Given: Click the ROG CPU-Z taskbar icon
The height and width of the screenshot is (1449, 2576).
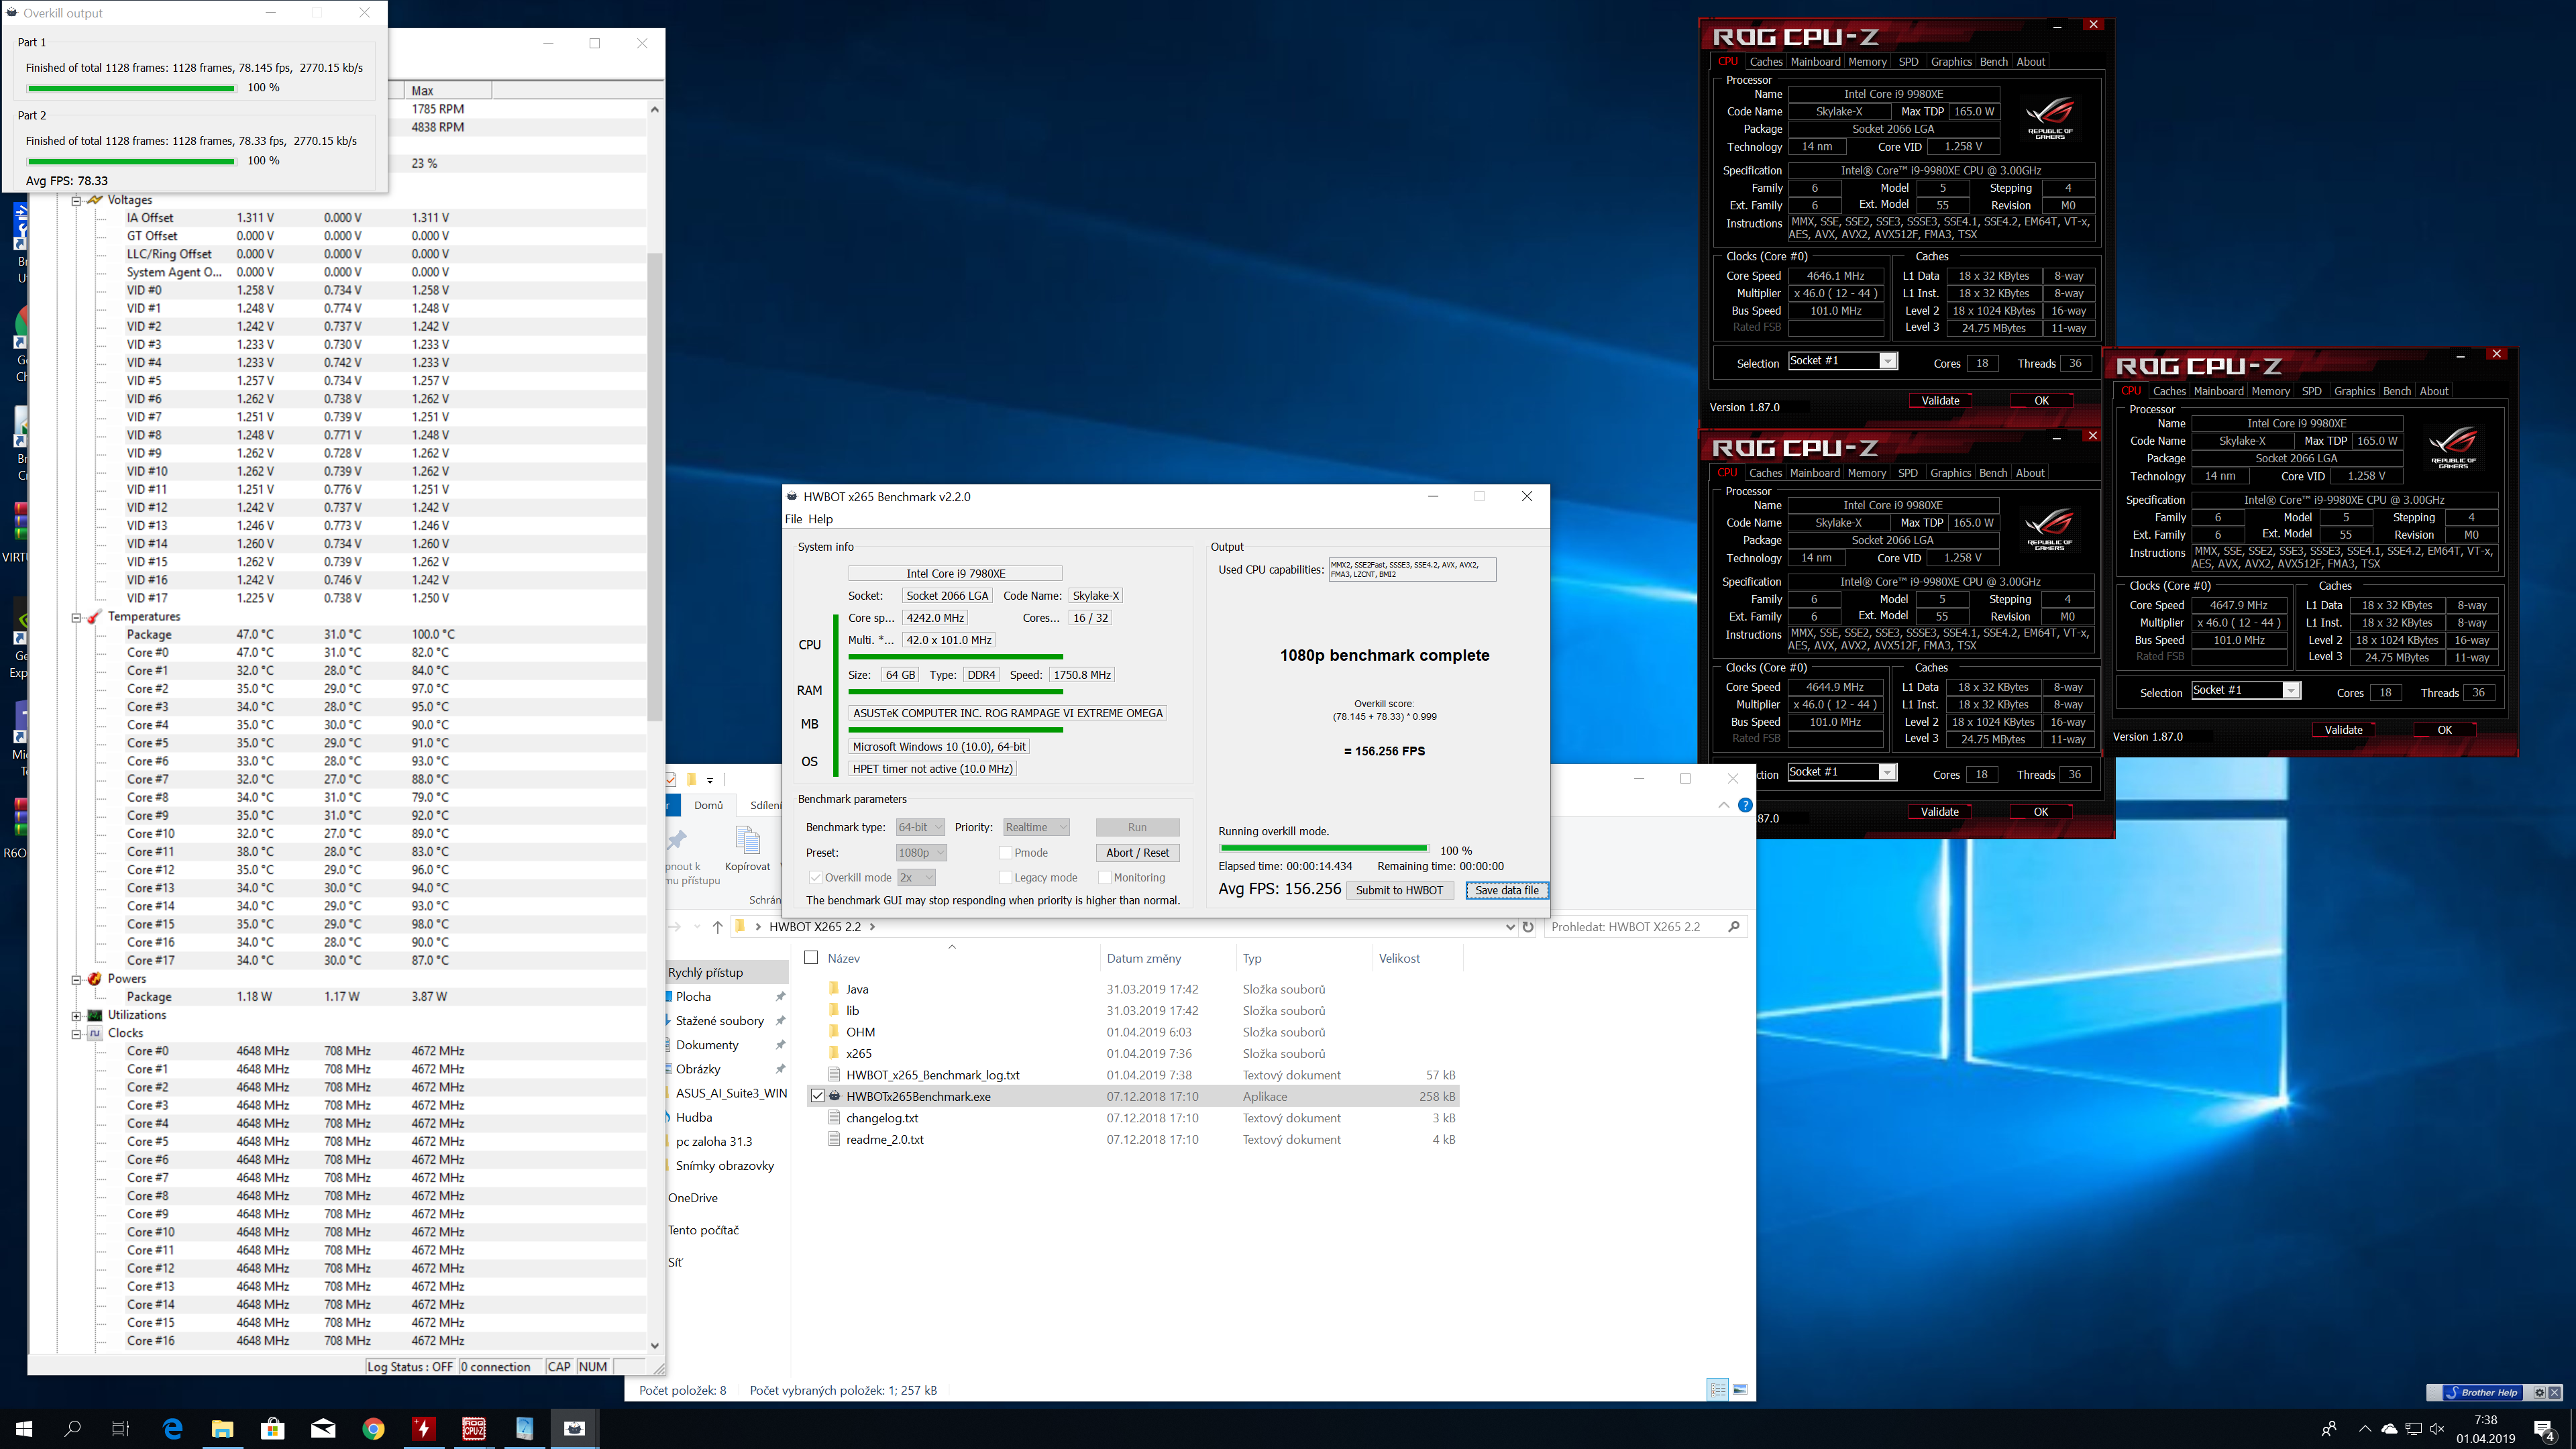Looking at the screenshot, I should click(x=474, y=1428).
